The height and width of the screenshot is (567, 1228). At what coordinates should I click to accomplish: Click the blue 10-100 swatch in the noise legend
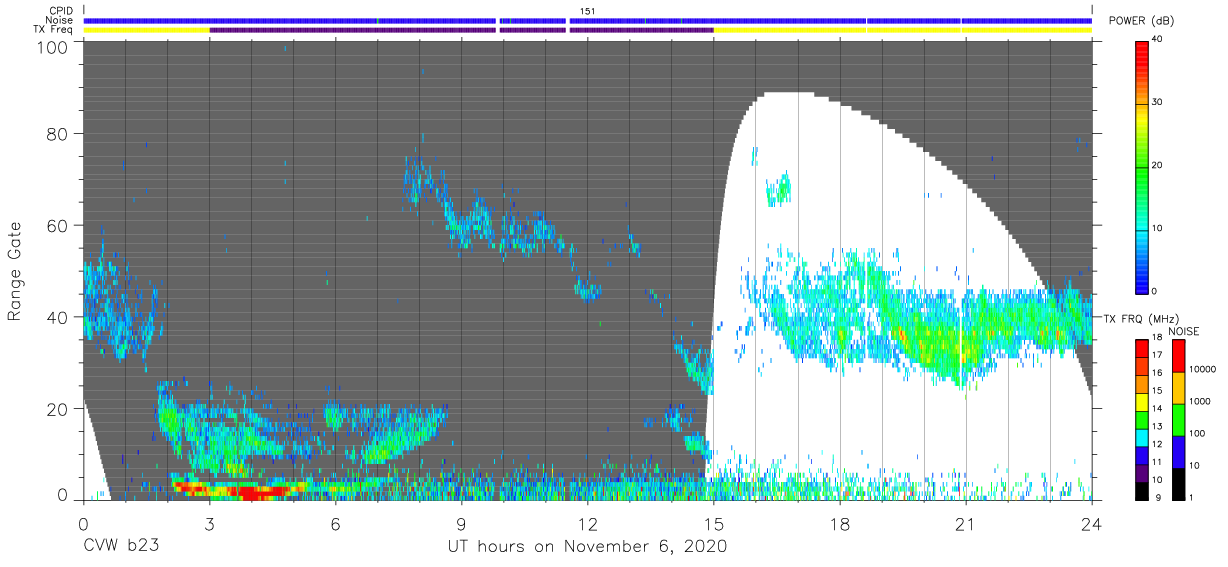pyautogui.click(x=1179, y=450)
